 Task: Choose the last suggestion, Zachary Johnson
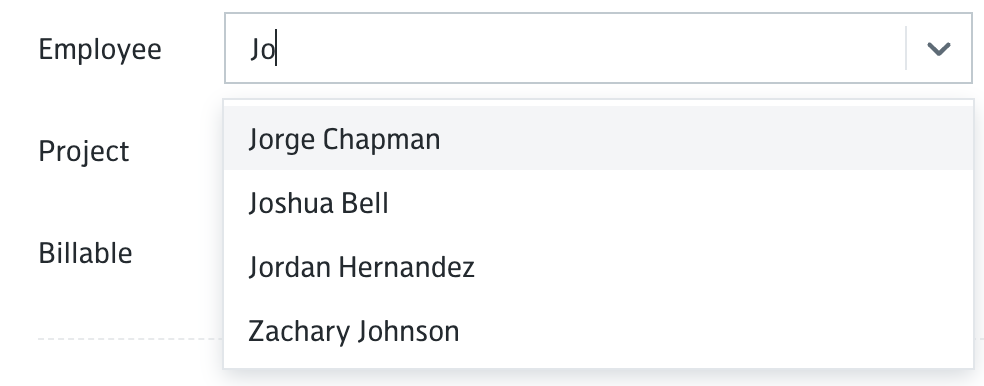[598, 331]
